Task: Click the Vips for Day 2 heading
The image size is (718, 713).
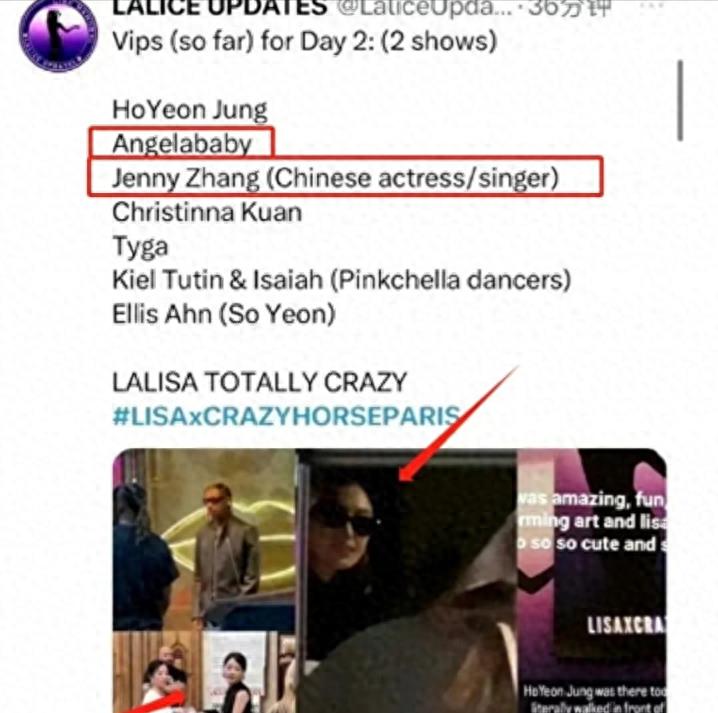Action: 305,41
